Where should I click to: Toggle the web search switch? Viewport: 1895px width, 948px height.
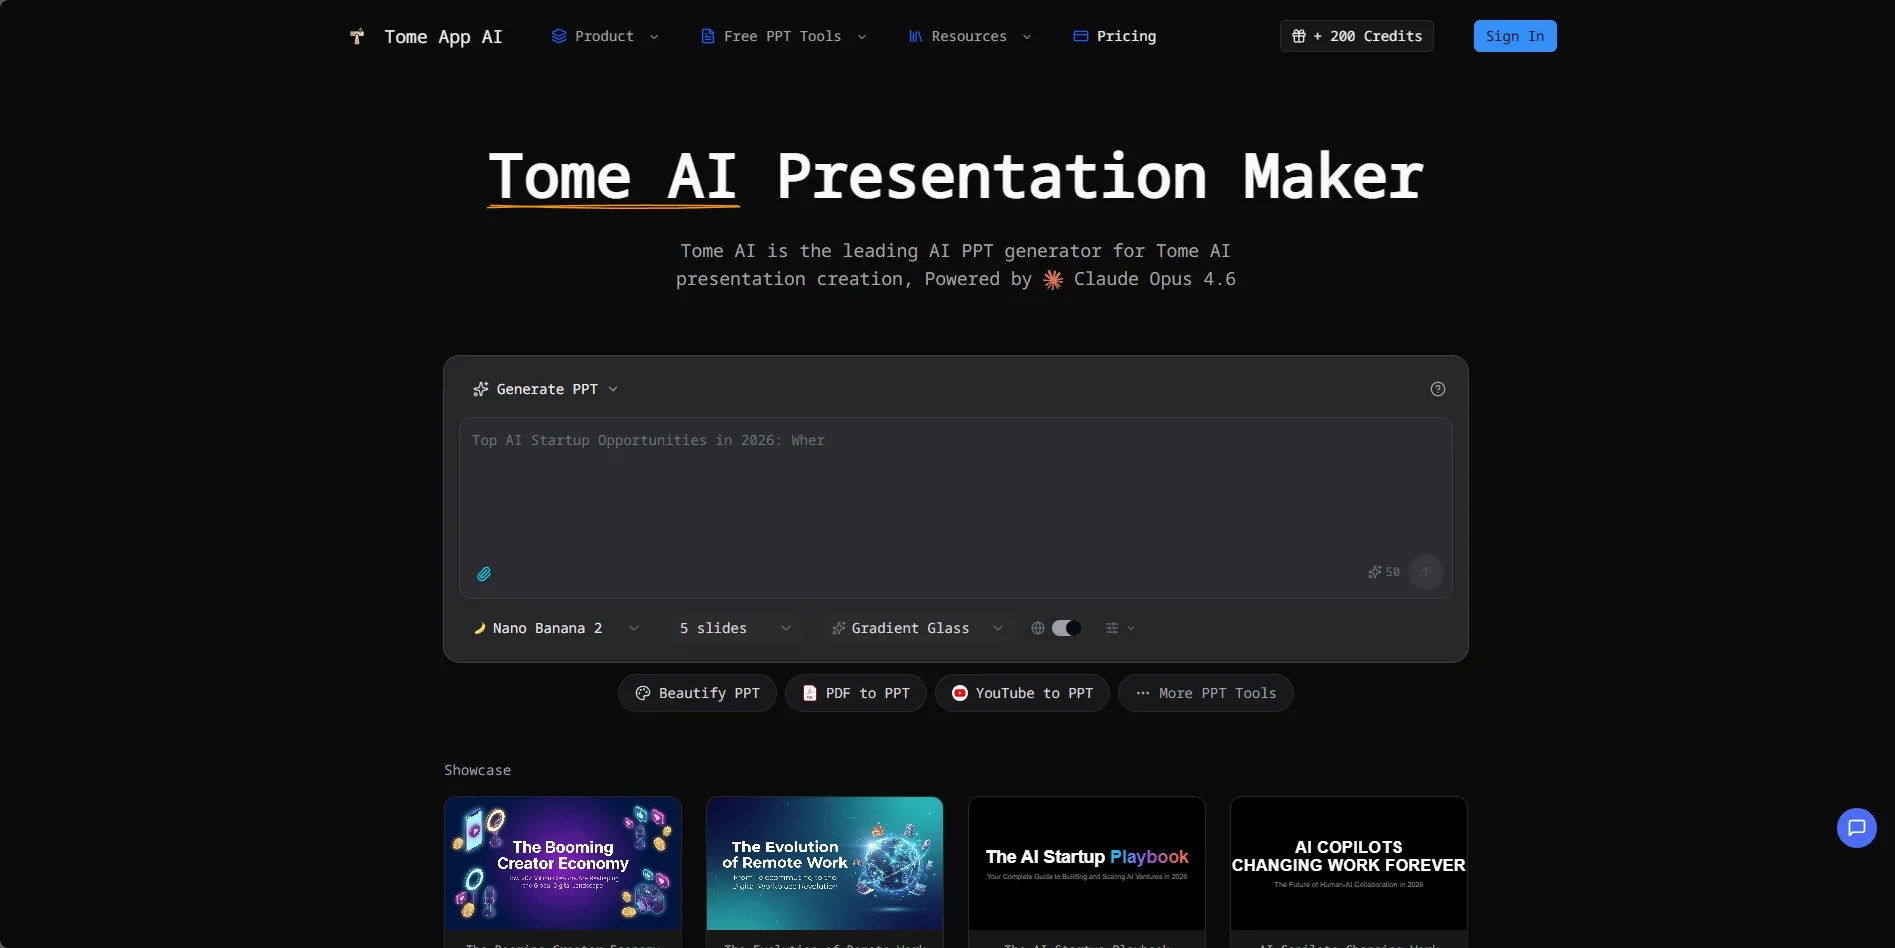(x=1067, y=628)
